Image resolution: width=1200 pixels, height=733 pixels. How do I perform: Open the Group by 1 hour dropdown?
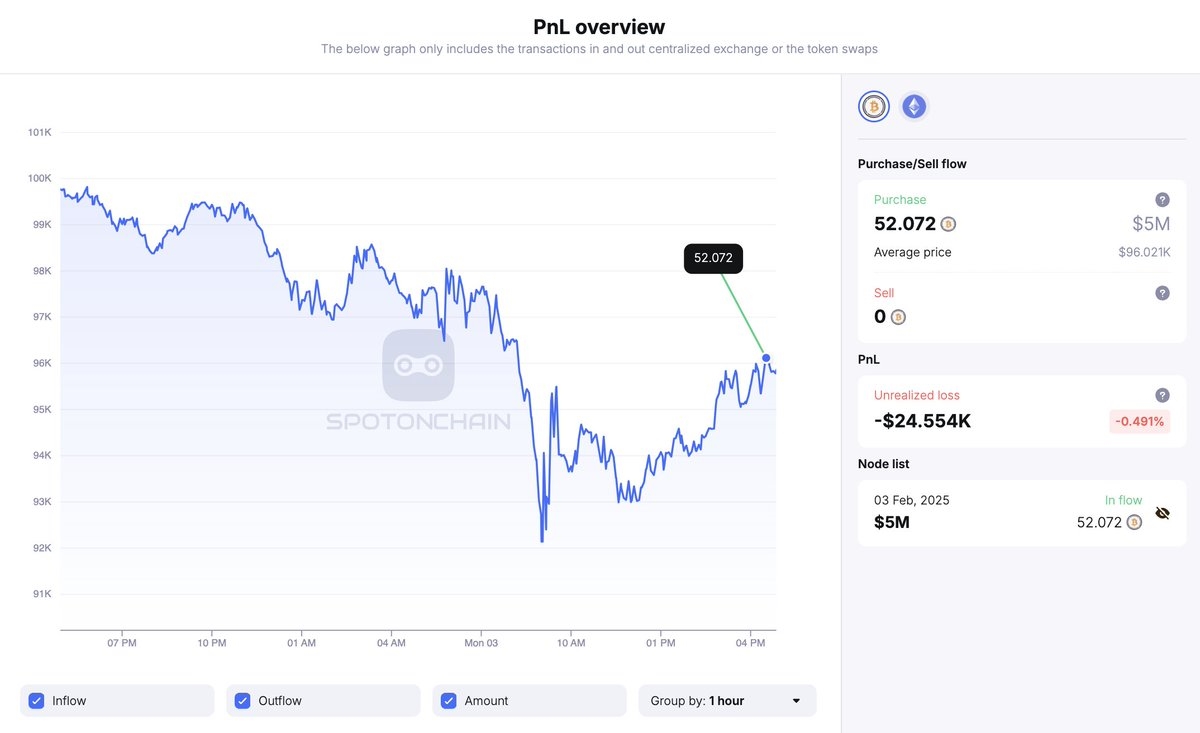[x=727, y=701]
